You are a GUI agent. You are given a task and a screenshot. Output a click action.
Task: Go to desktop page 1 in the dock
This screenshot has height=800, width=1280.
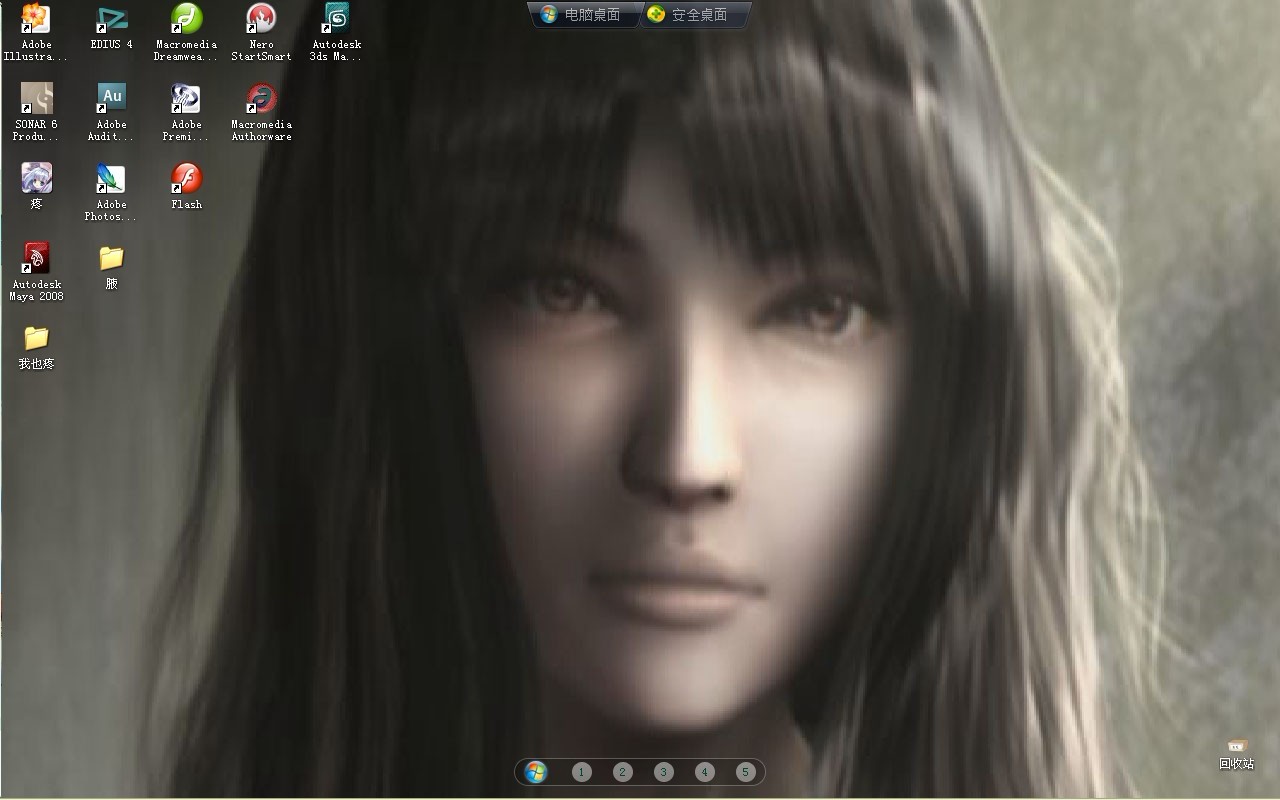[582, 772]
